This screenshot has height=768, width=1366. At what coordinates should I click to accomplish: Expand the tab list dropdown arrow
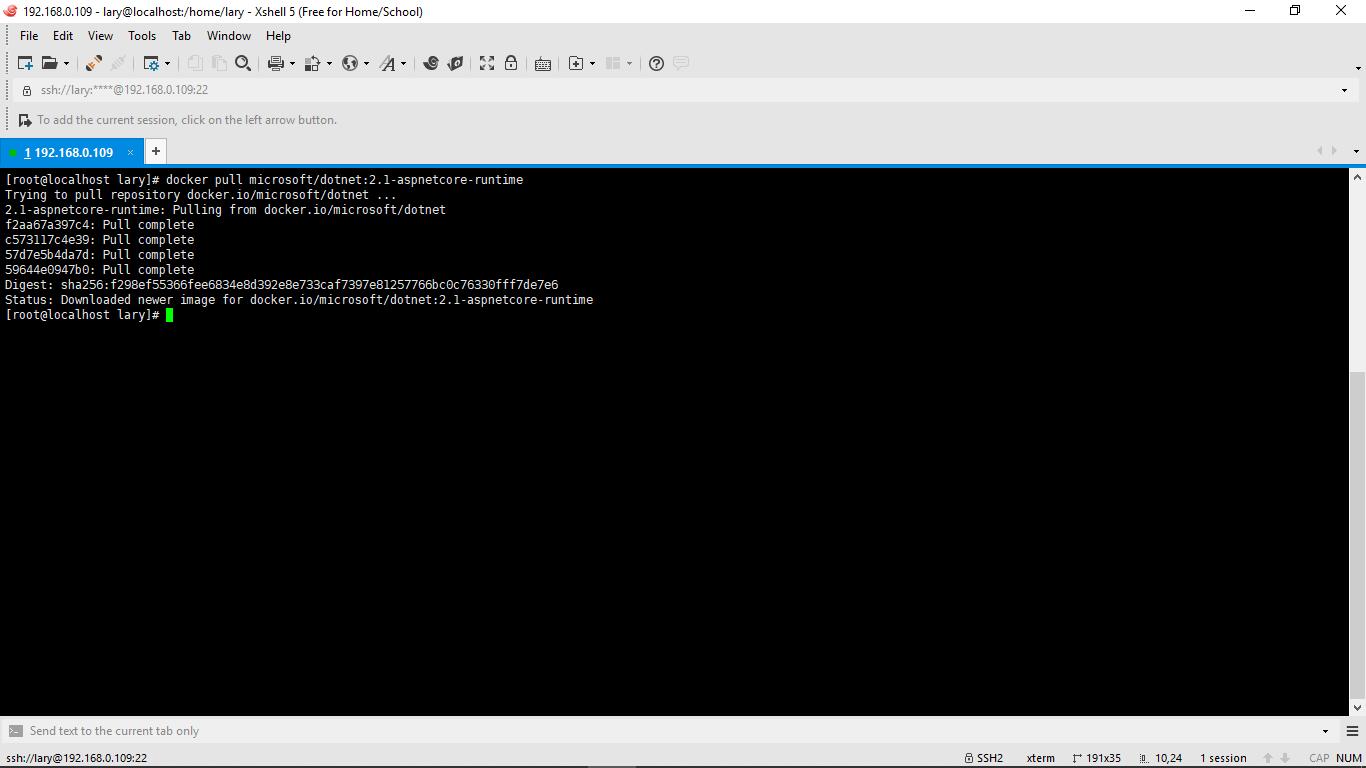pyautogui.click(x=1356, y=152)
